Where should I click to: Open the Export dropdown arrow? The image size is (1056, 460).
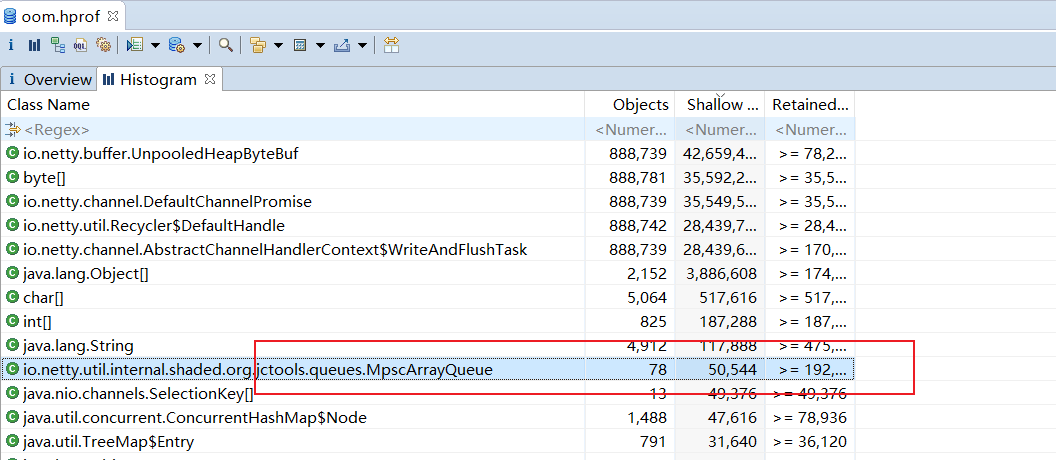coord(362,45)
